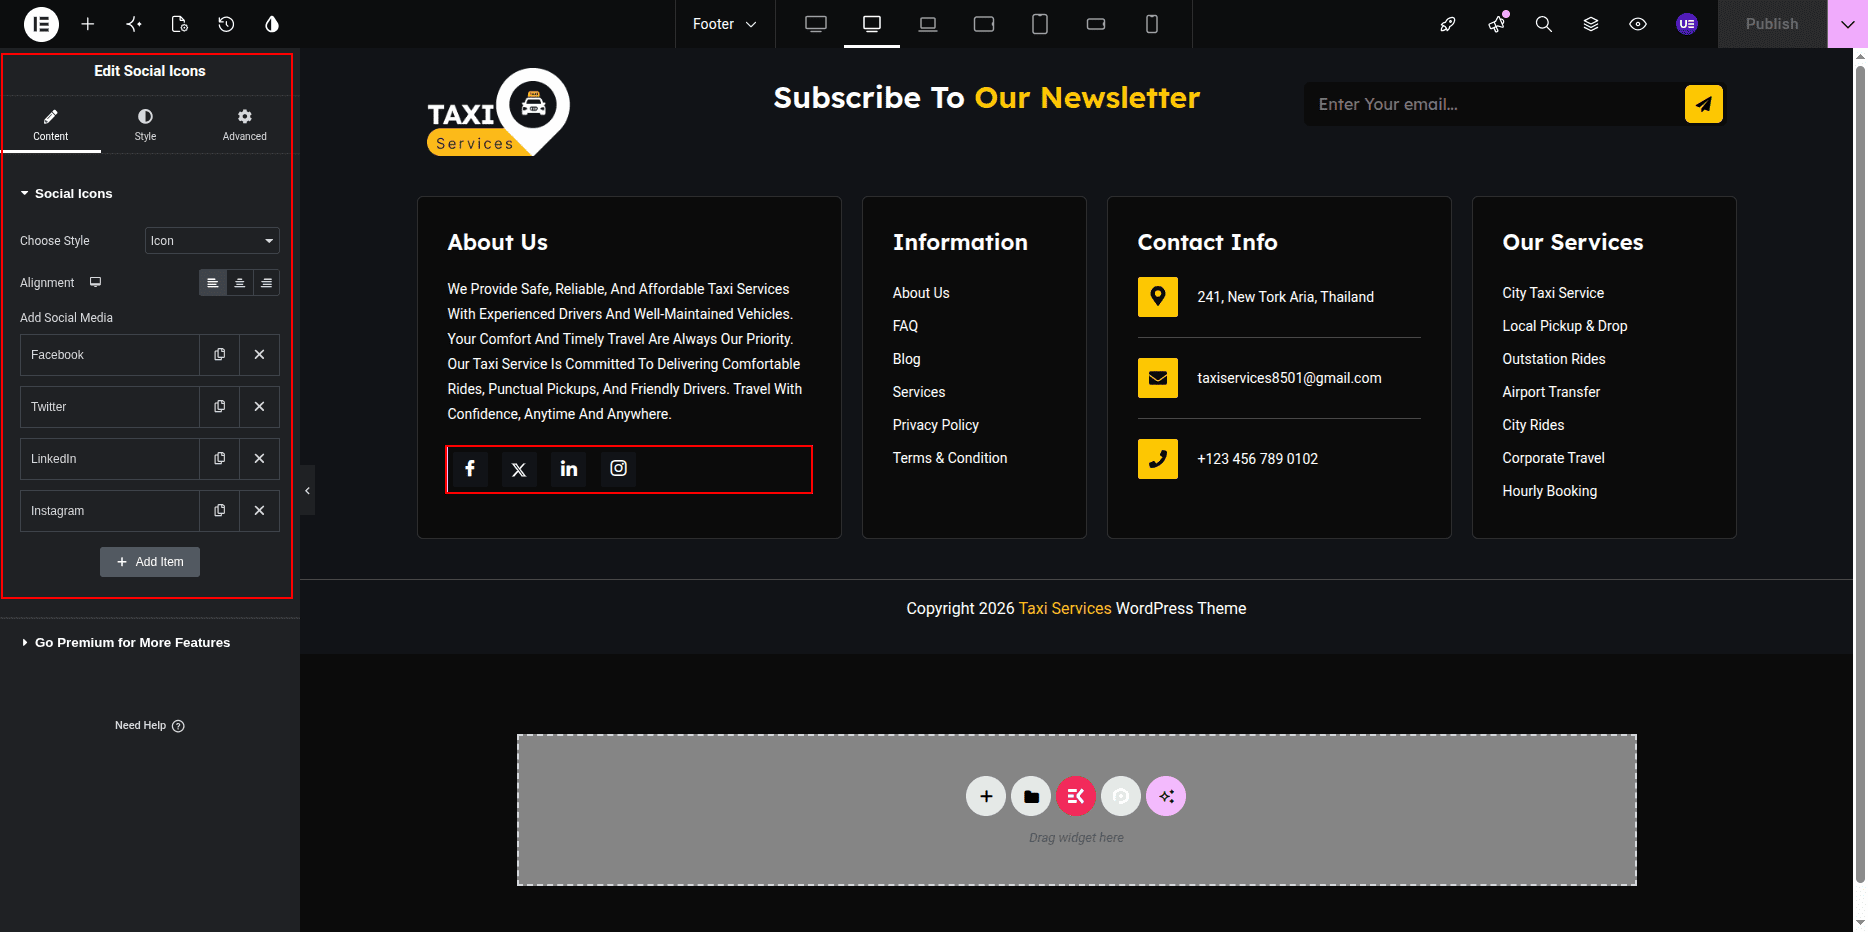Click the Instagram icon in the footer
Screen dimensions: 1868x932
pos(619,469)
